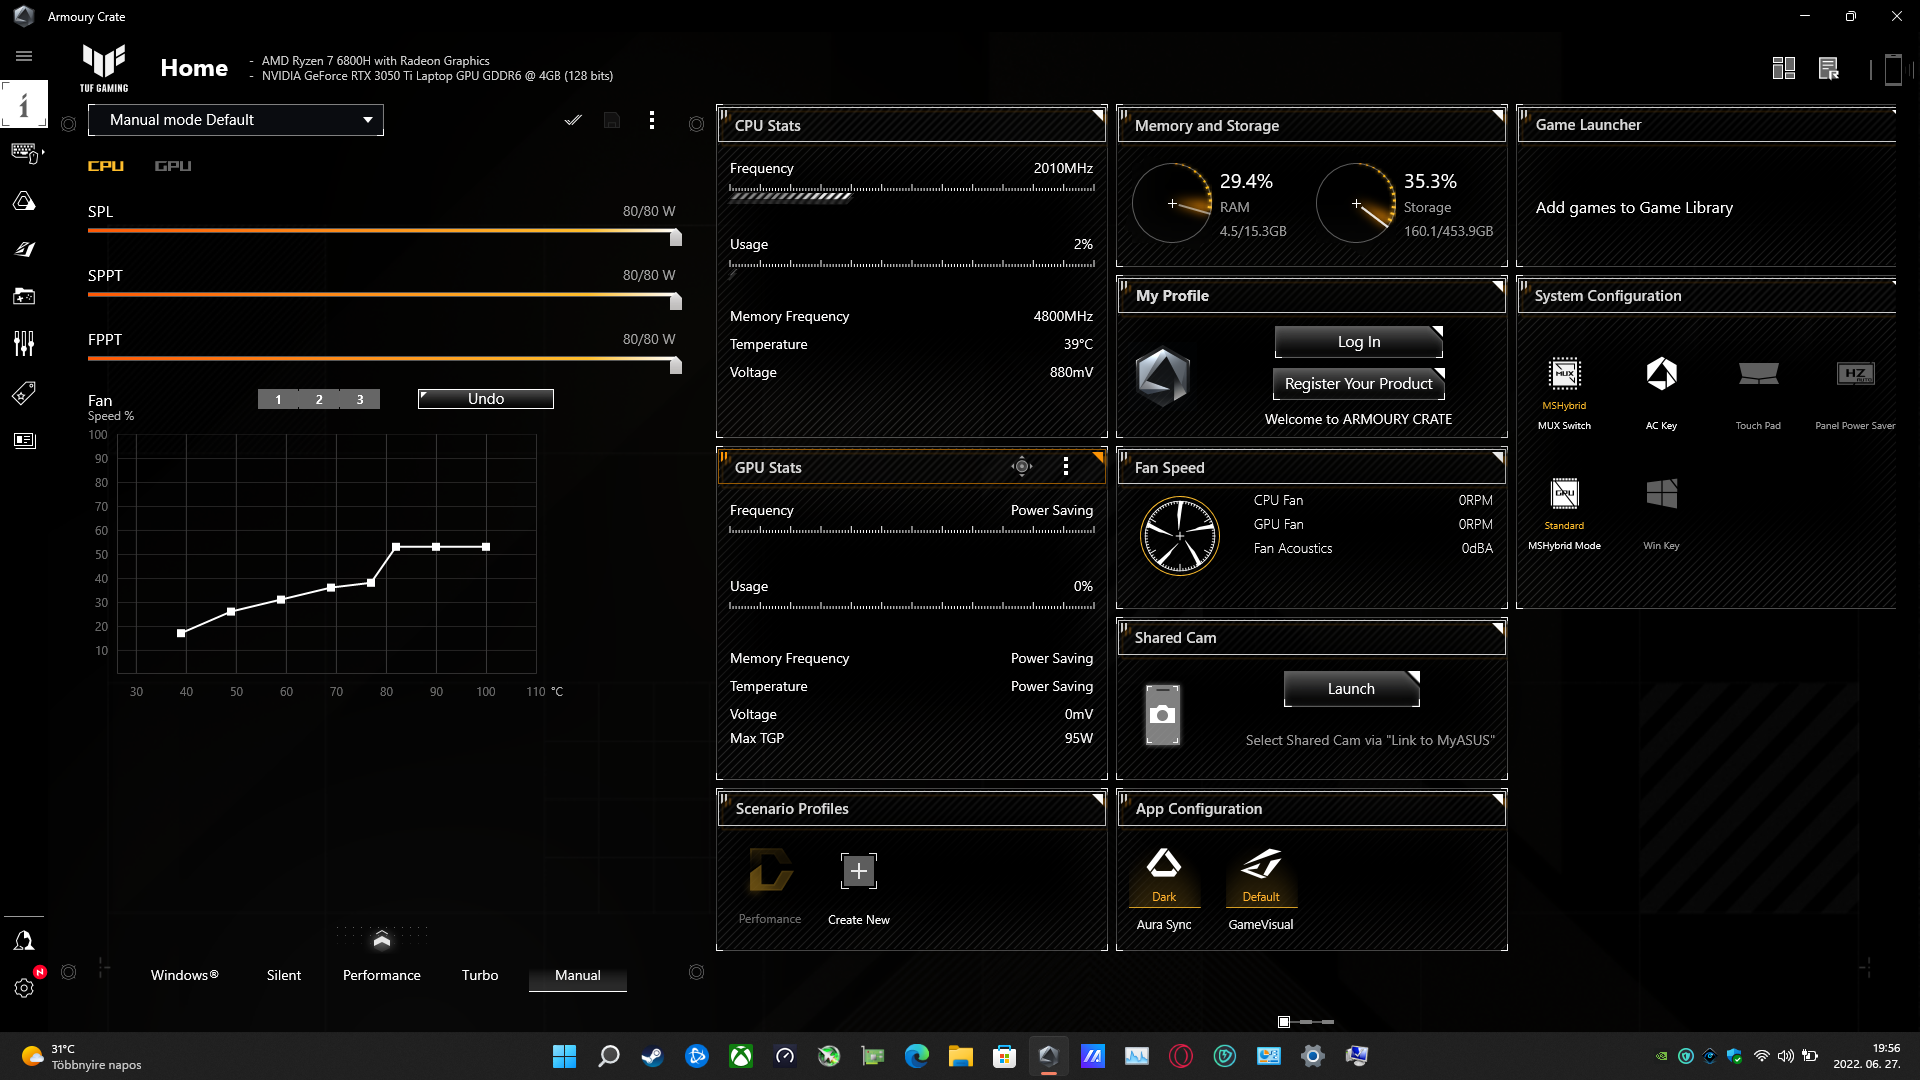This screenshot has height=1080, width=1920.
Task: Expand Fan Speed panel corner
Action: click(x=1498, y=458)
